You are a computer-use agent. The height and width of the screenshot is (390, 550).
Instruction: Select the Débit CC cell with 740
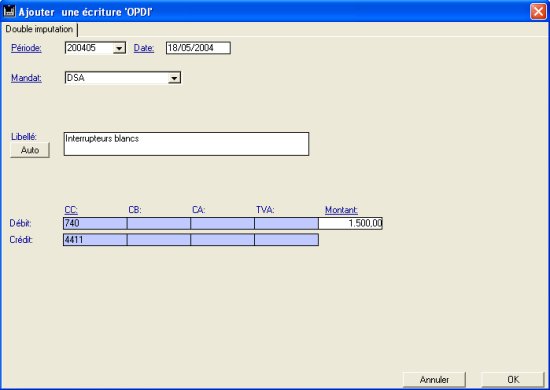click(95, 223)
